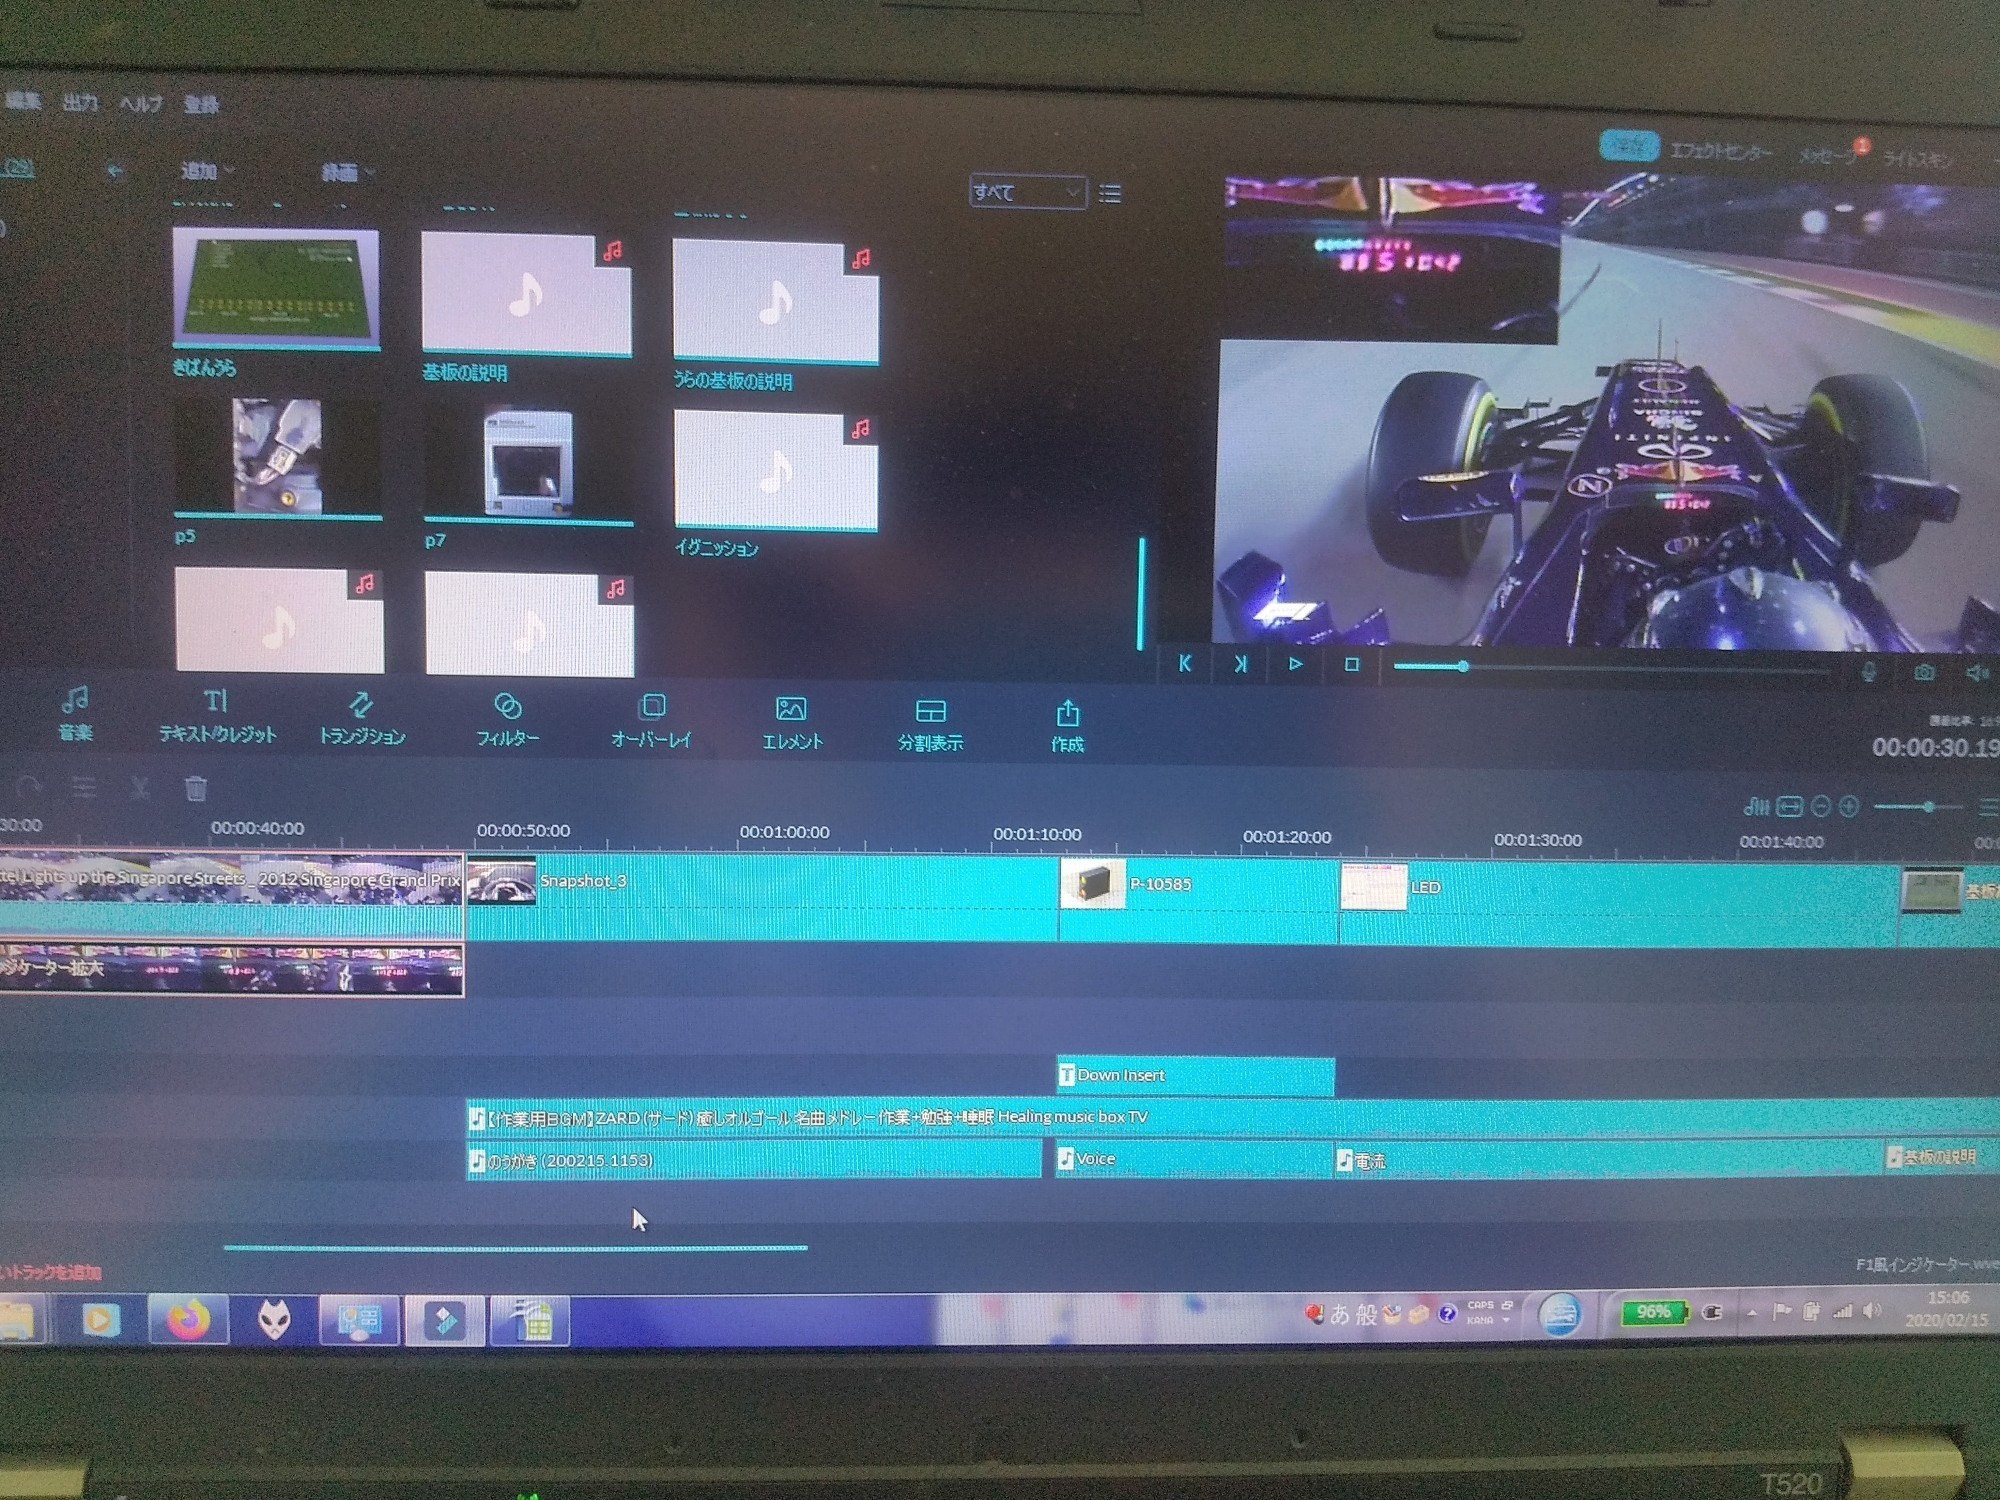Open the オーバーレイ overlays panel
This screenshot has width=2000, height=1500.
click(x=651, y=722)
